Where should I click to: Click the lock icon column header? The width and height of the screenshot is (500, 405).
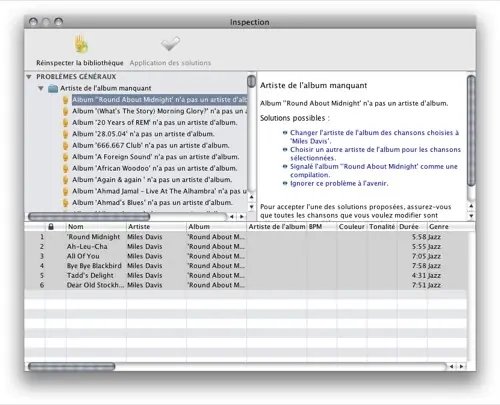click(51, 227)
